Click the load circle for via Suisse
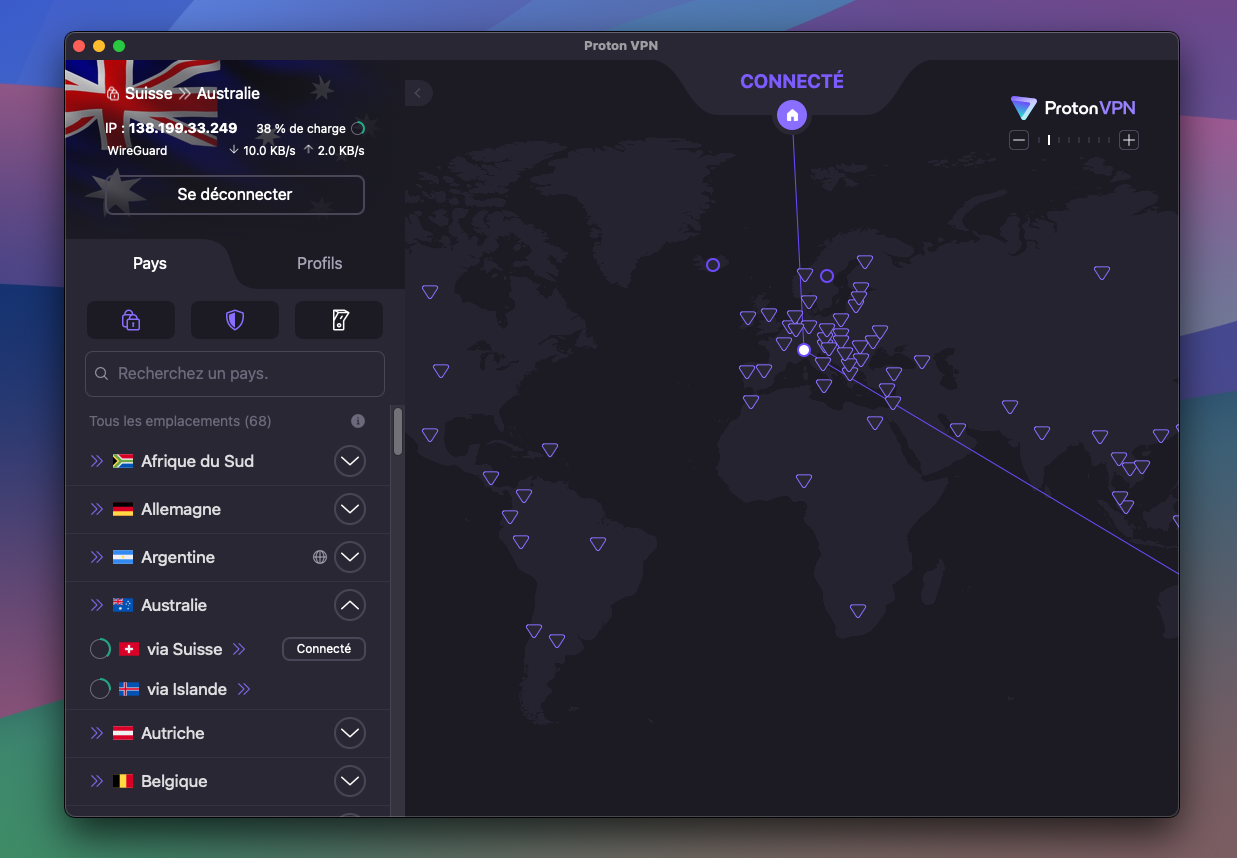This screenshot has height=858, width=1237. pyautogui.click(x=100, y=649)
